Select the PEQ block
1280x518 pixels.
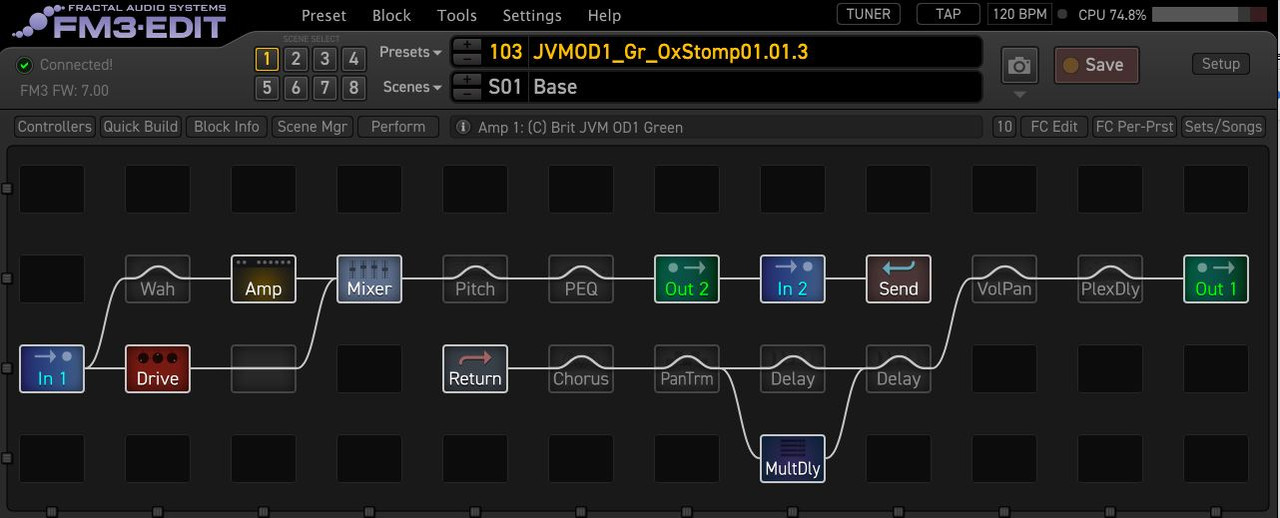(581, 279)
